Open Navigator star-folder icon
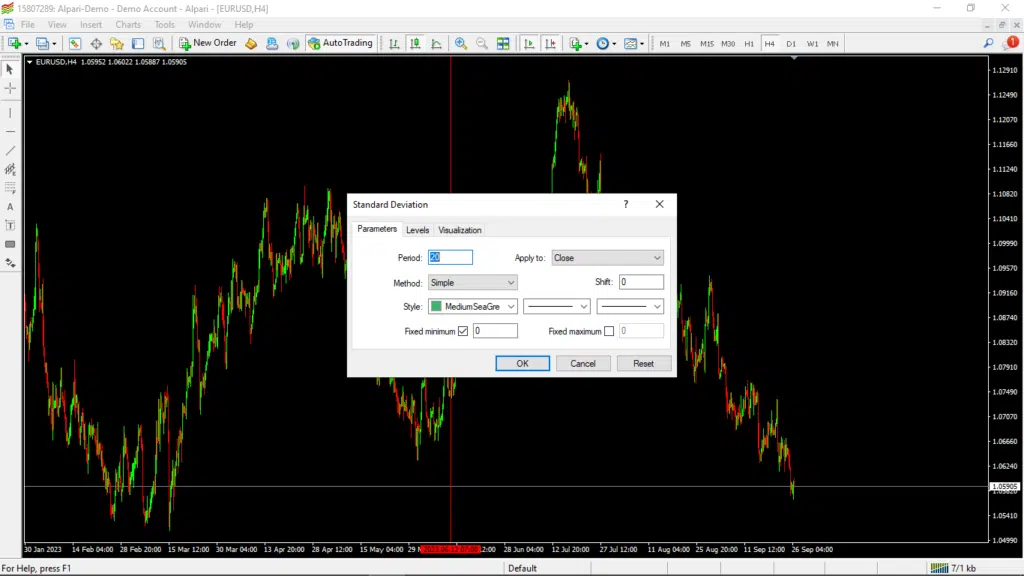Screen dimensions: 1024x576 point(117,44)
